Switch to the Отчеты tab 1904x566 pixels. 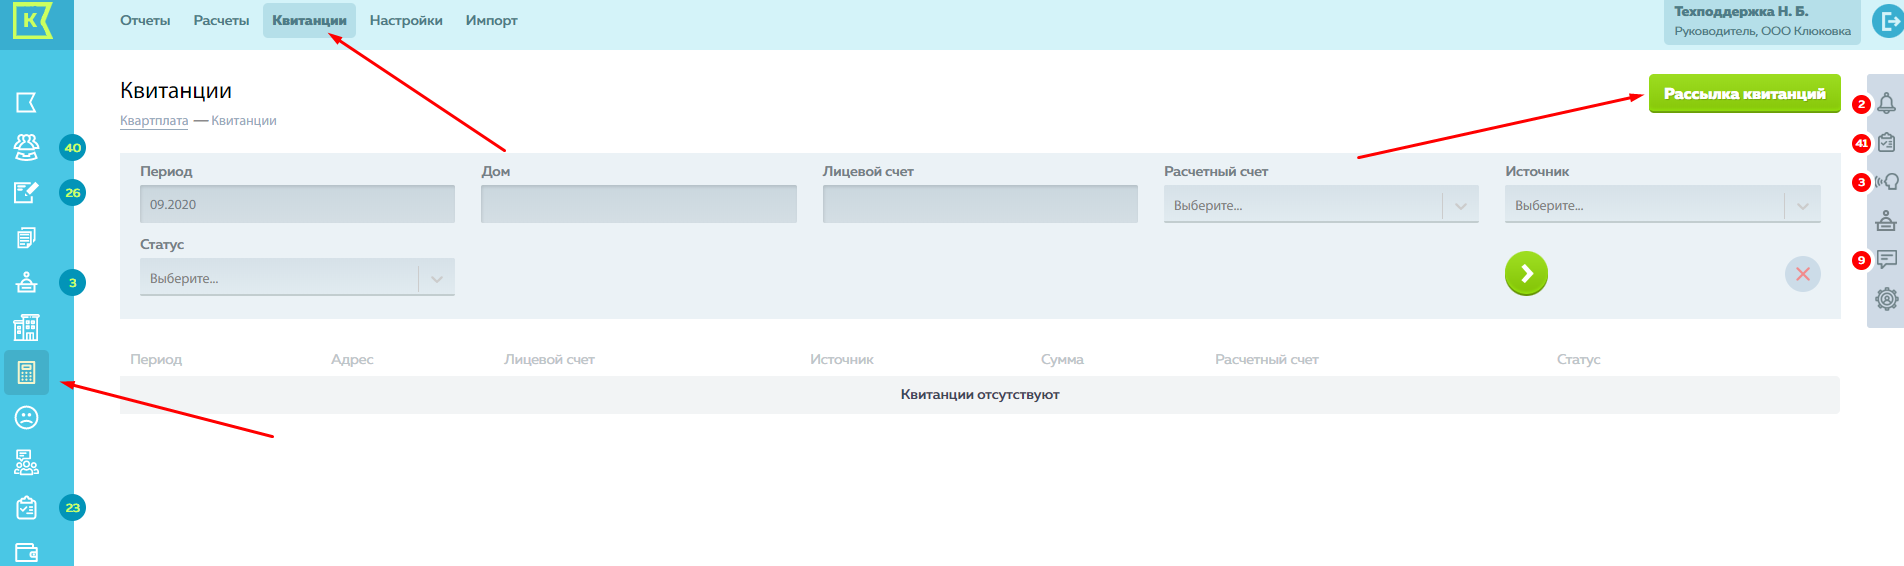click(x=145, y=21)
